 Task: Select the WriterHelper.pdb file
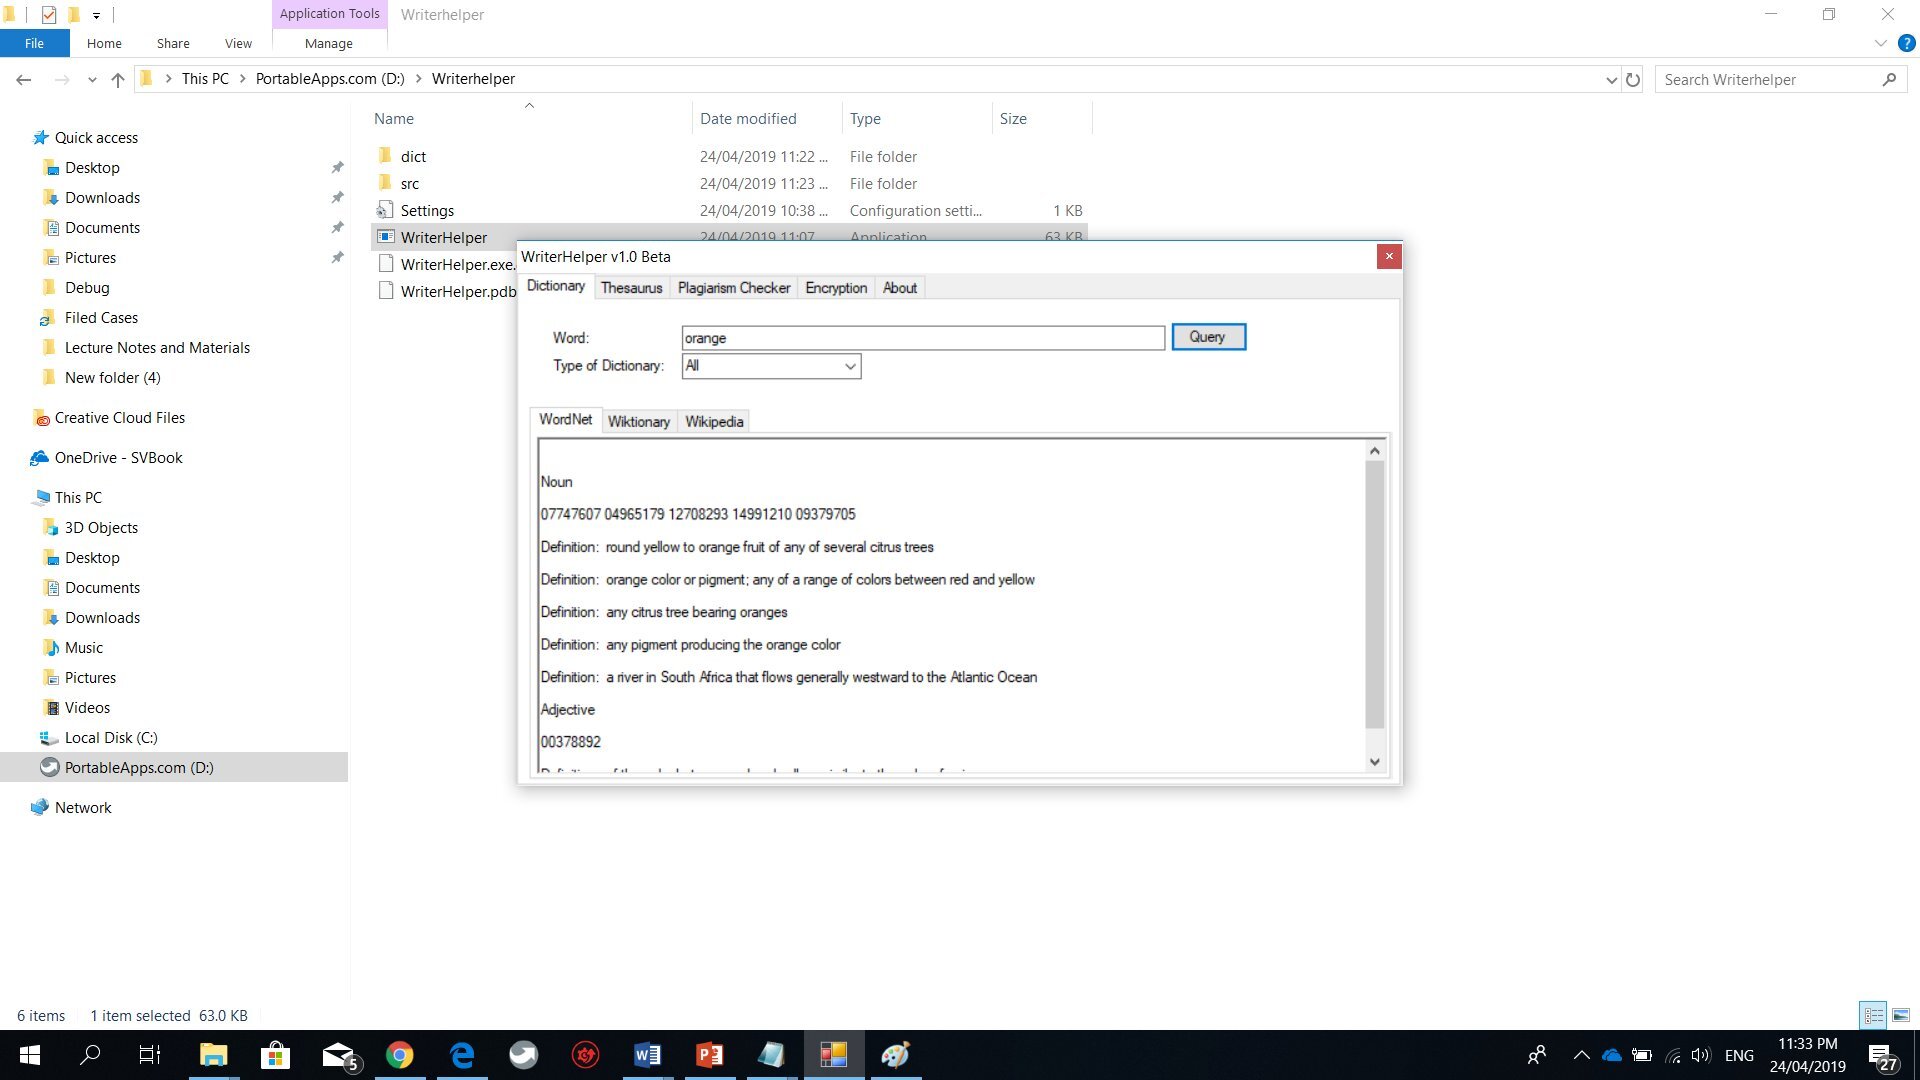click(x=458, y=291)
